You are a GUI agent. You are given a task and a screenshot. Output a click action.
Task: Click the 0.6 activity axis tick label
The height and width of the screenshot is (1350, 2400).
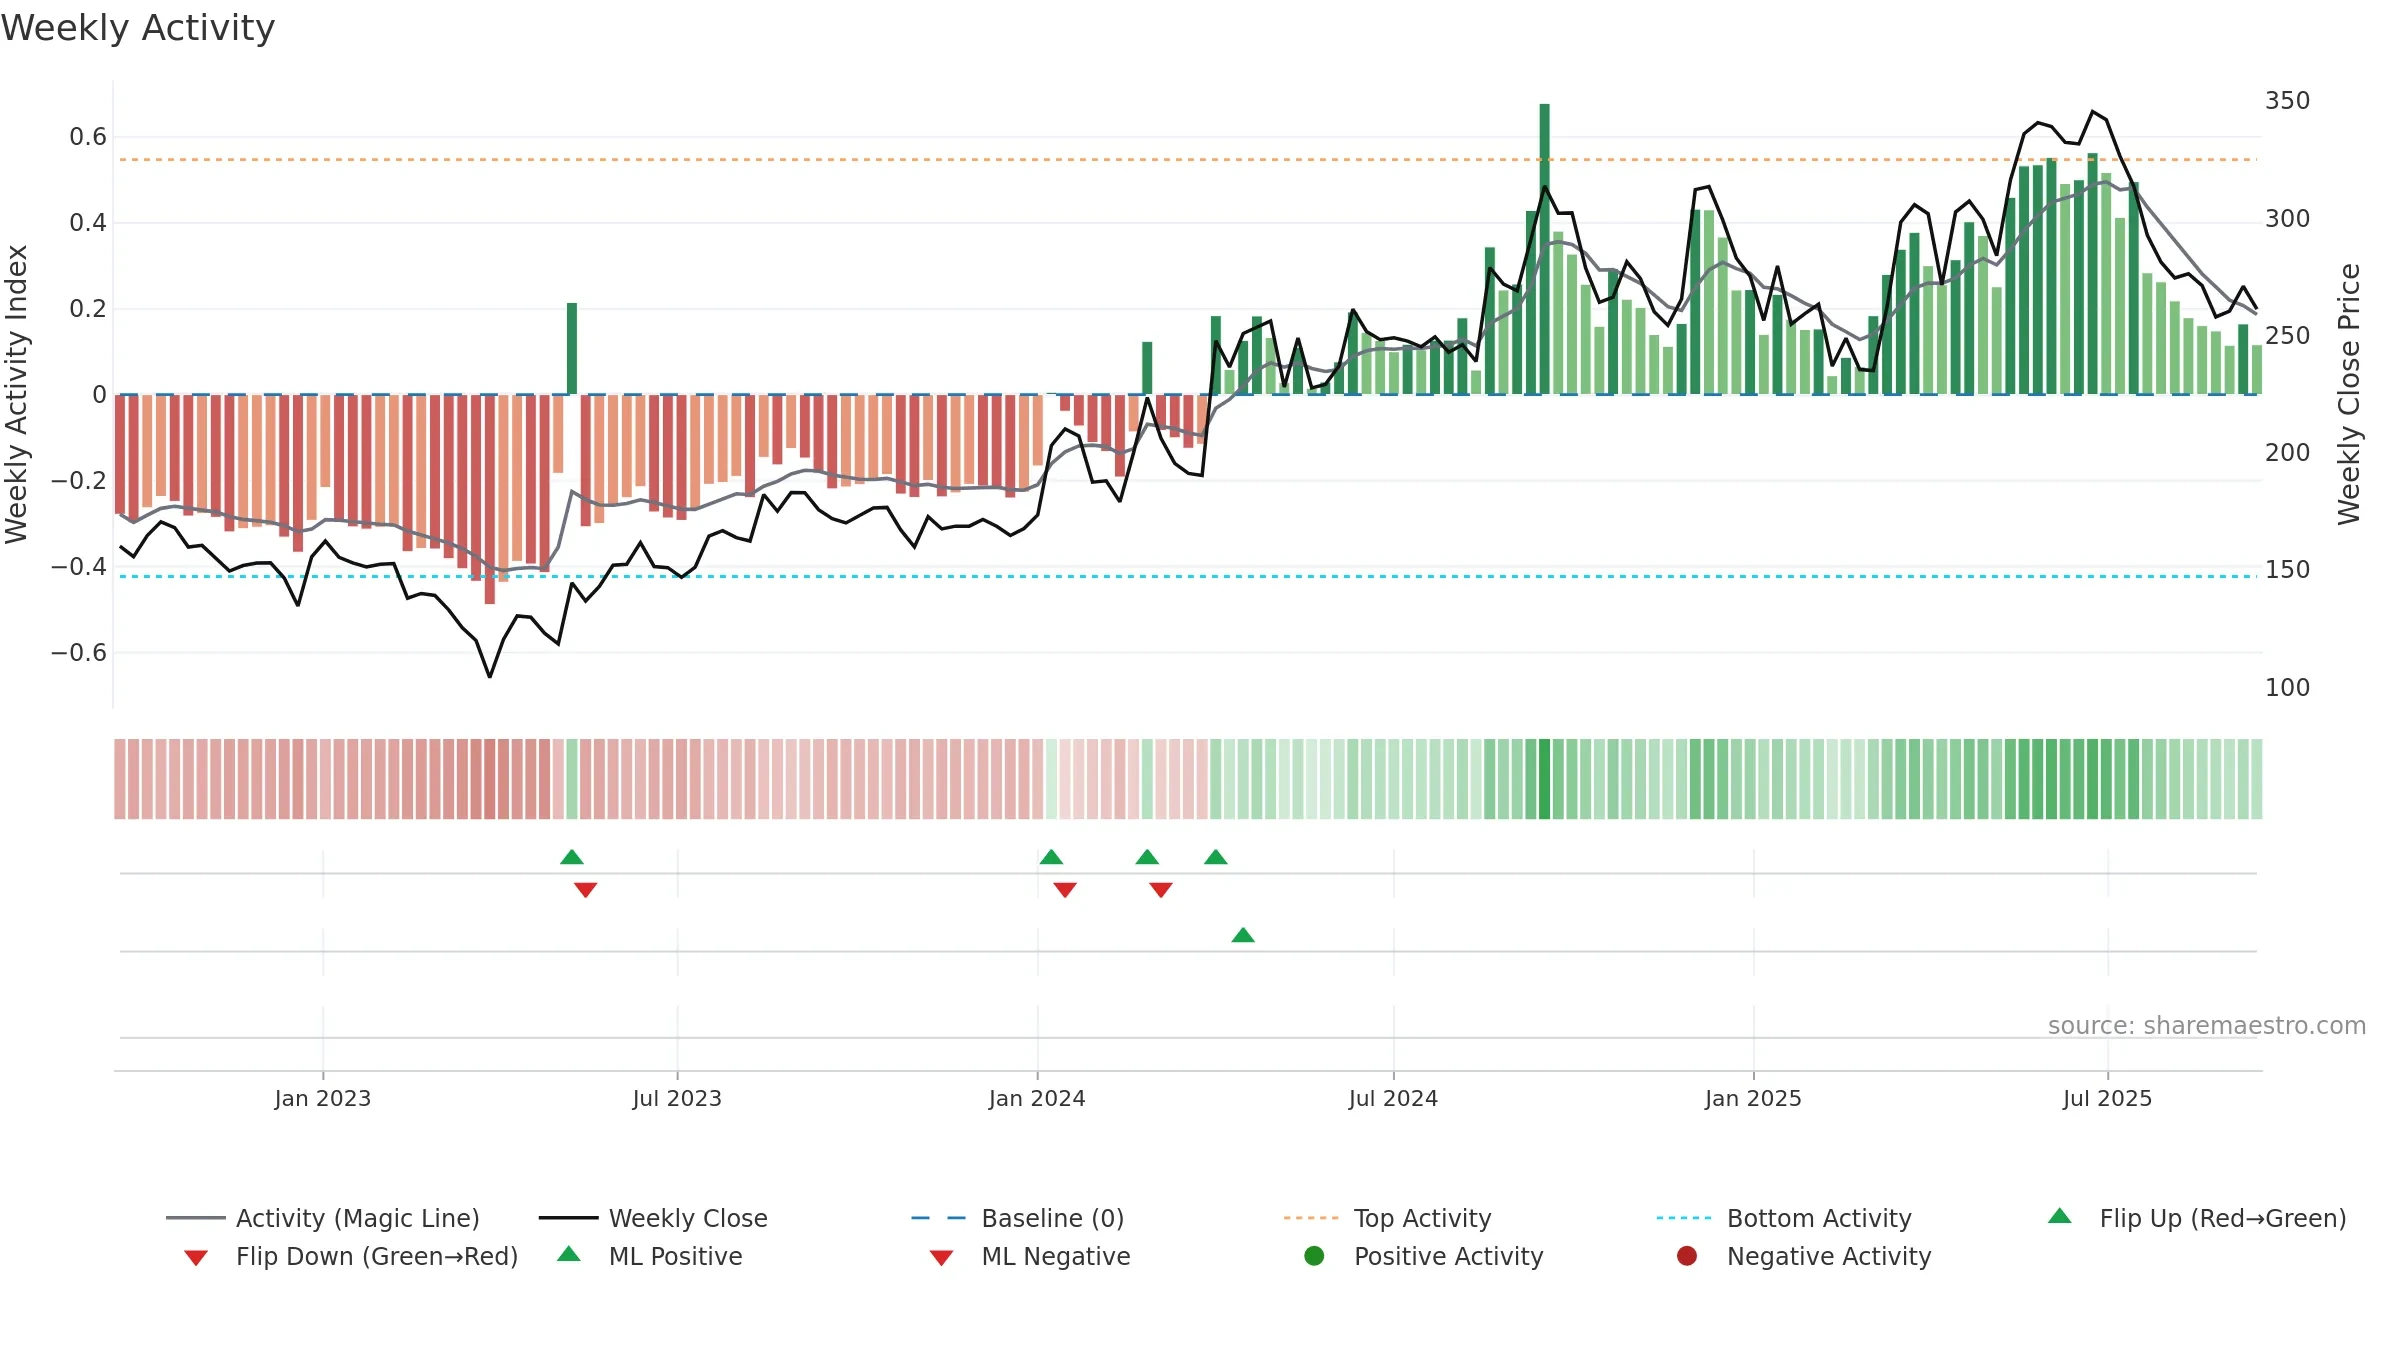(88, 137)
